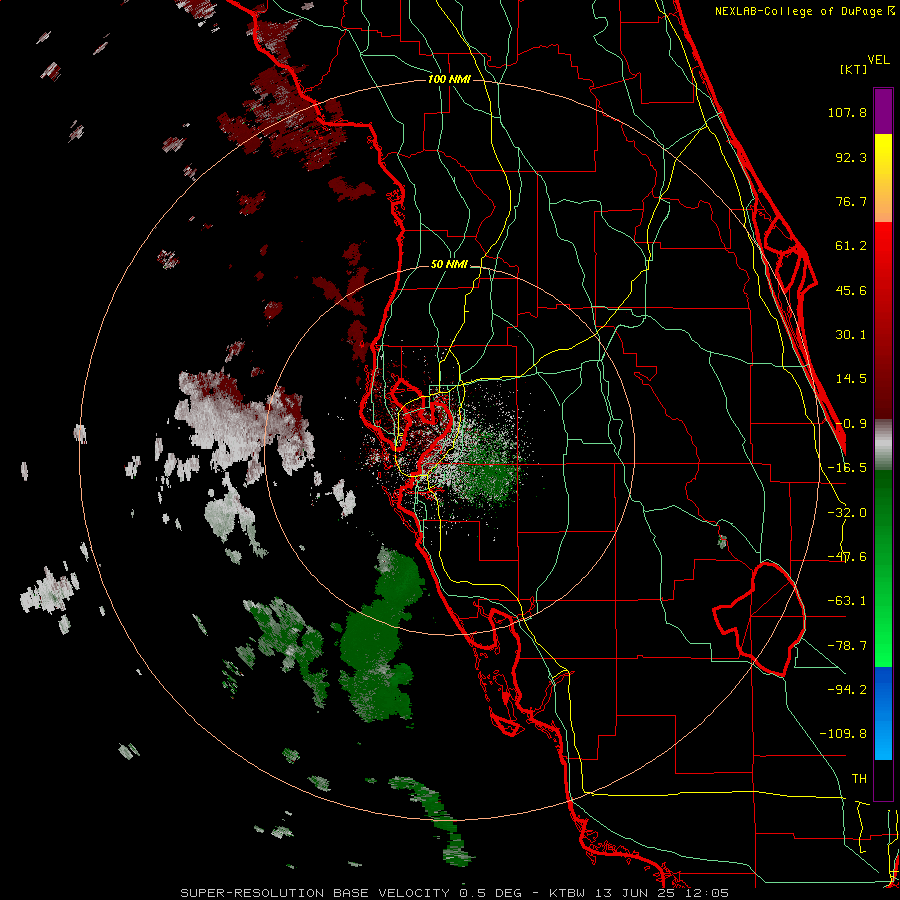Click the 100 NMI range ring label
The width and height of the screenshot is (900, 900).
coord(449,79)
